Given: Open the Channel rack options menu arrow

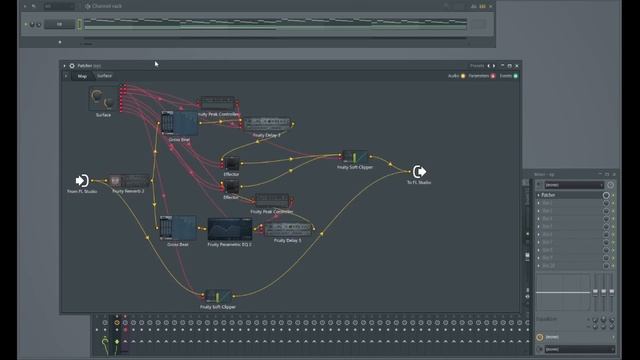Looking at the screenshot, I should pos(25,6).
